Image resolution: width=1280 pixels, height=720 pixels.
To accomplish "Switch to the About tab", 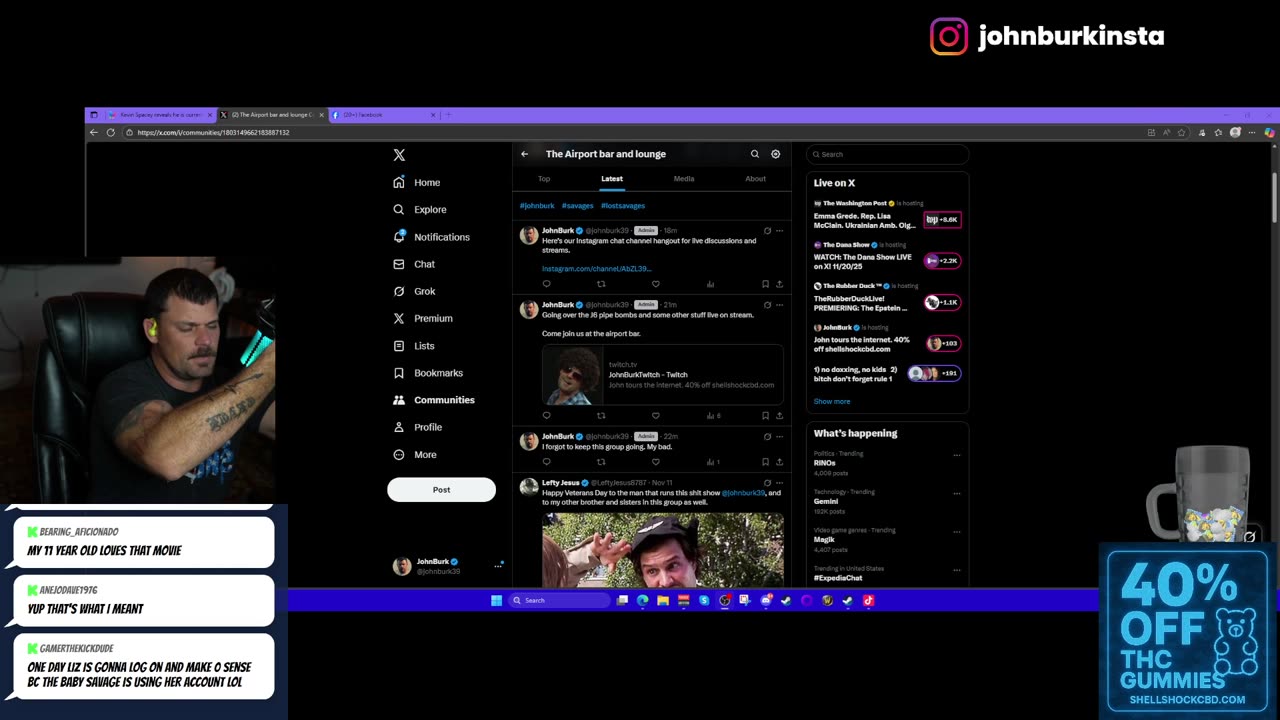I will [755, 179].
